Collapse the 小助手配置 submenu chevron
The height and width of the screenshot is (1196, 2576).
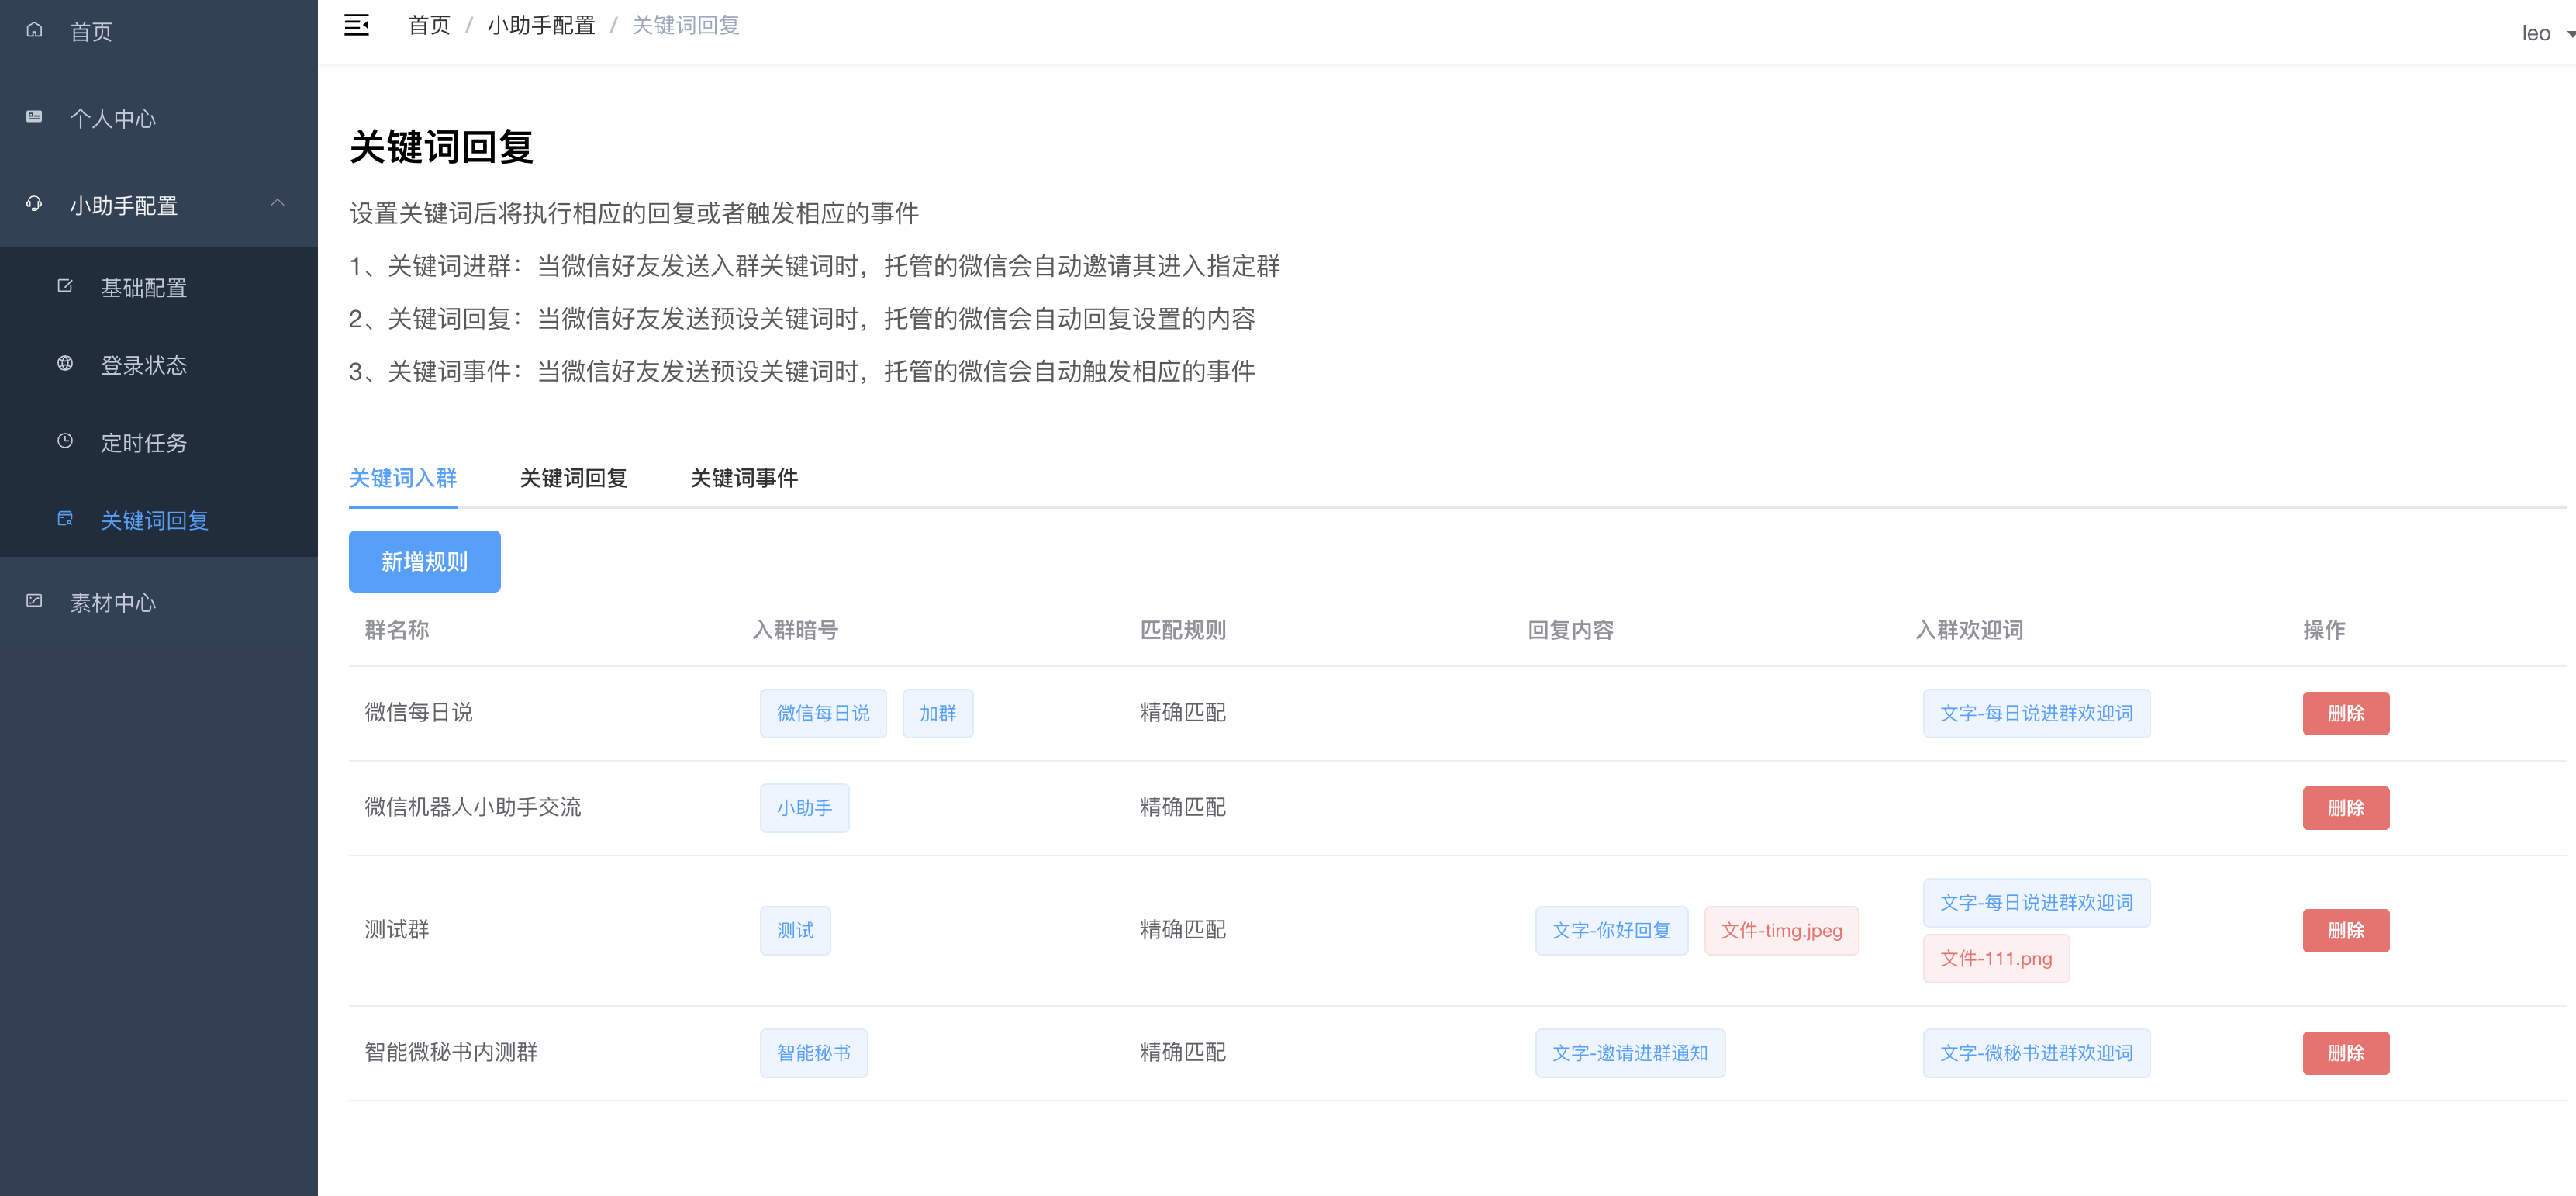[x=277, y=203]
